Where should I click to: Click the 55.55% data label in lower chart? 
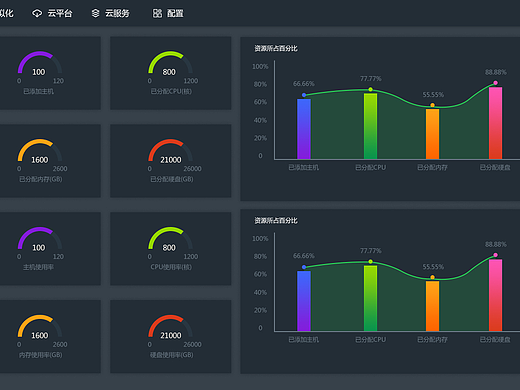[433, 267]
